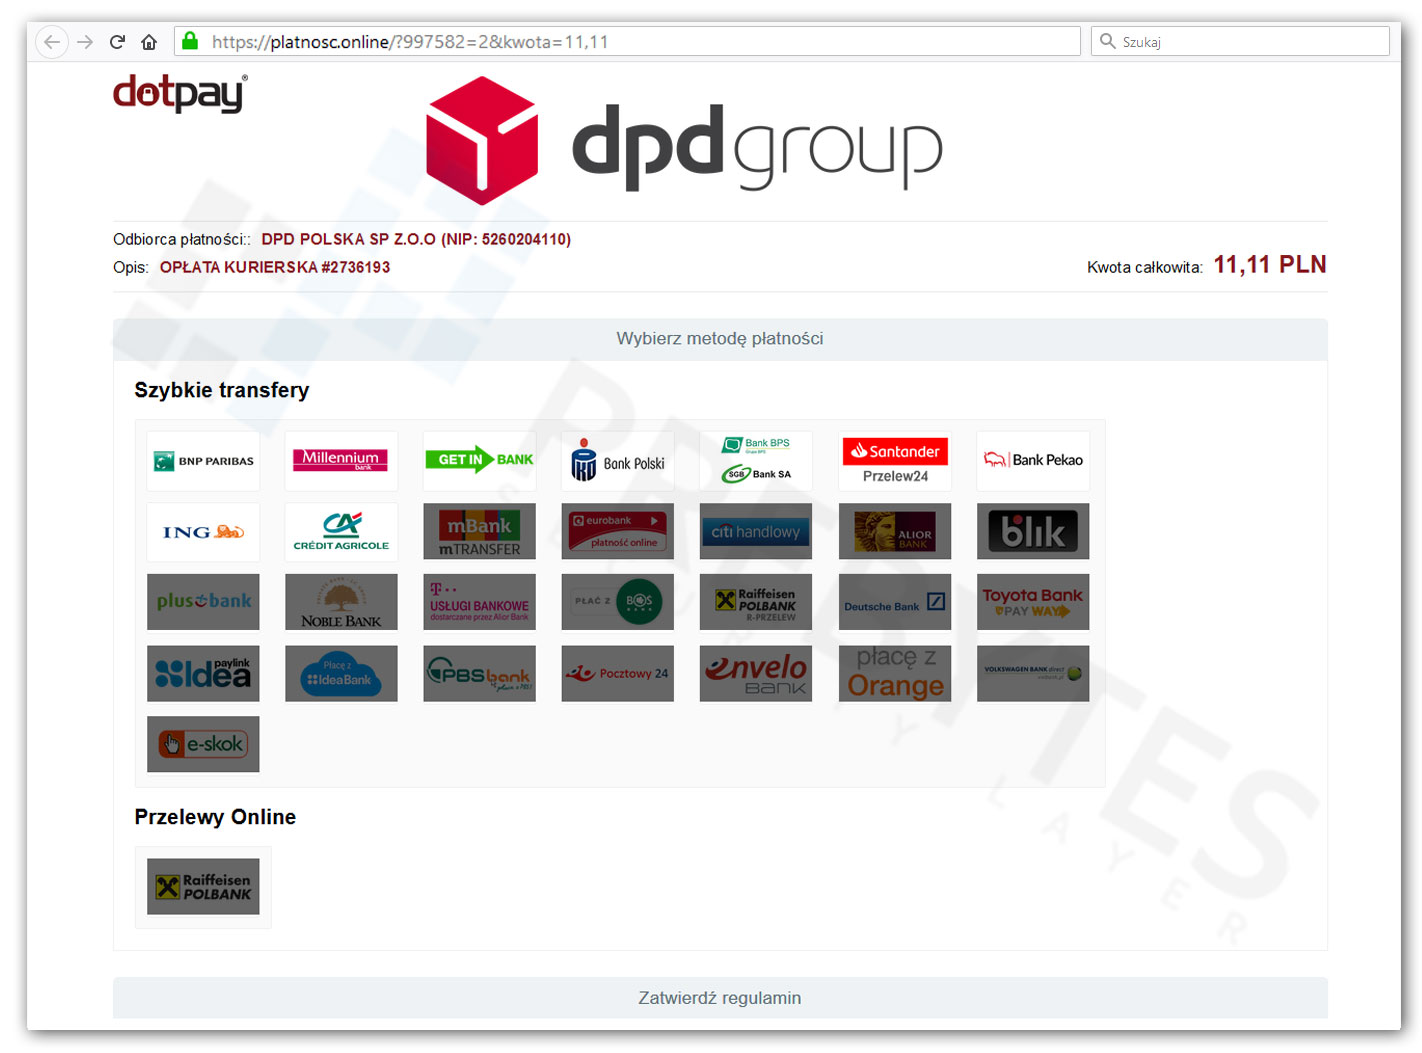
Task: Choose Pocztowy 24 payment
Action: 617,674
